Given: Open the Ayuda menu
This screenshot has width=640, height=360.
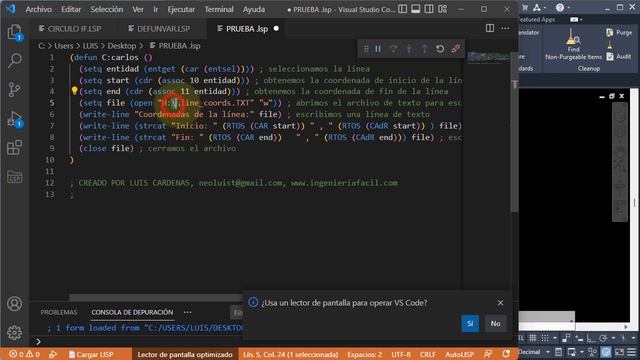Looking at the screenshot, I should (254, 9).
